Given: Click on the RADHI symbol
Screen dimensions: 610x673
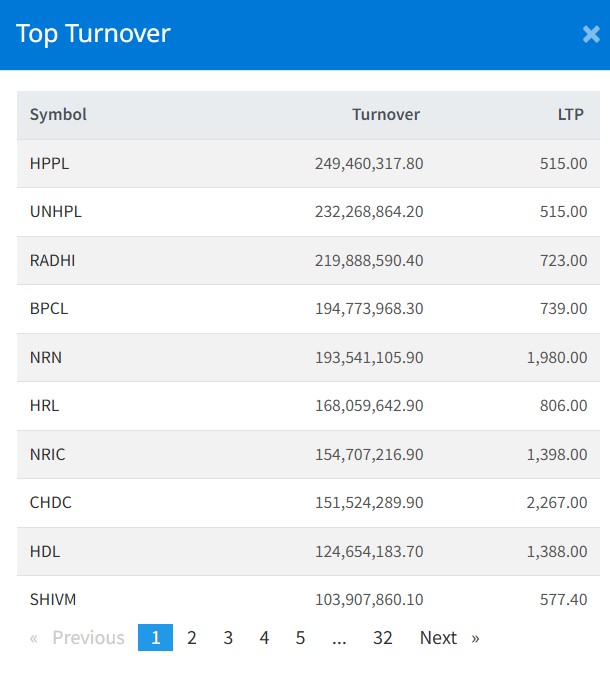Looking at the screenshot, I should click(53, 260).
